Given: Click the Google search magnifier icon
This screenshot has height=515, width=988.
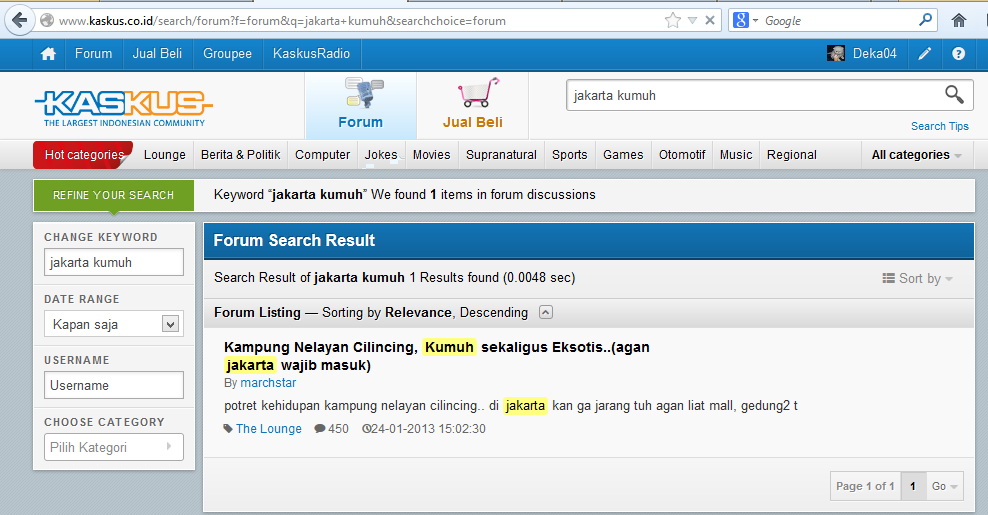Looking at the screenshot, I should coord(925,20).
